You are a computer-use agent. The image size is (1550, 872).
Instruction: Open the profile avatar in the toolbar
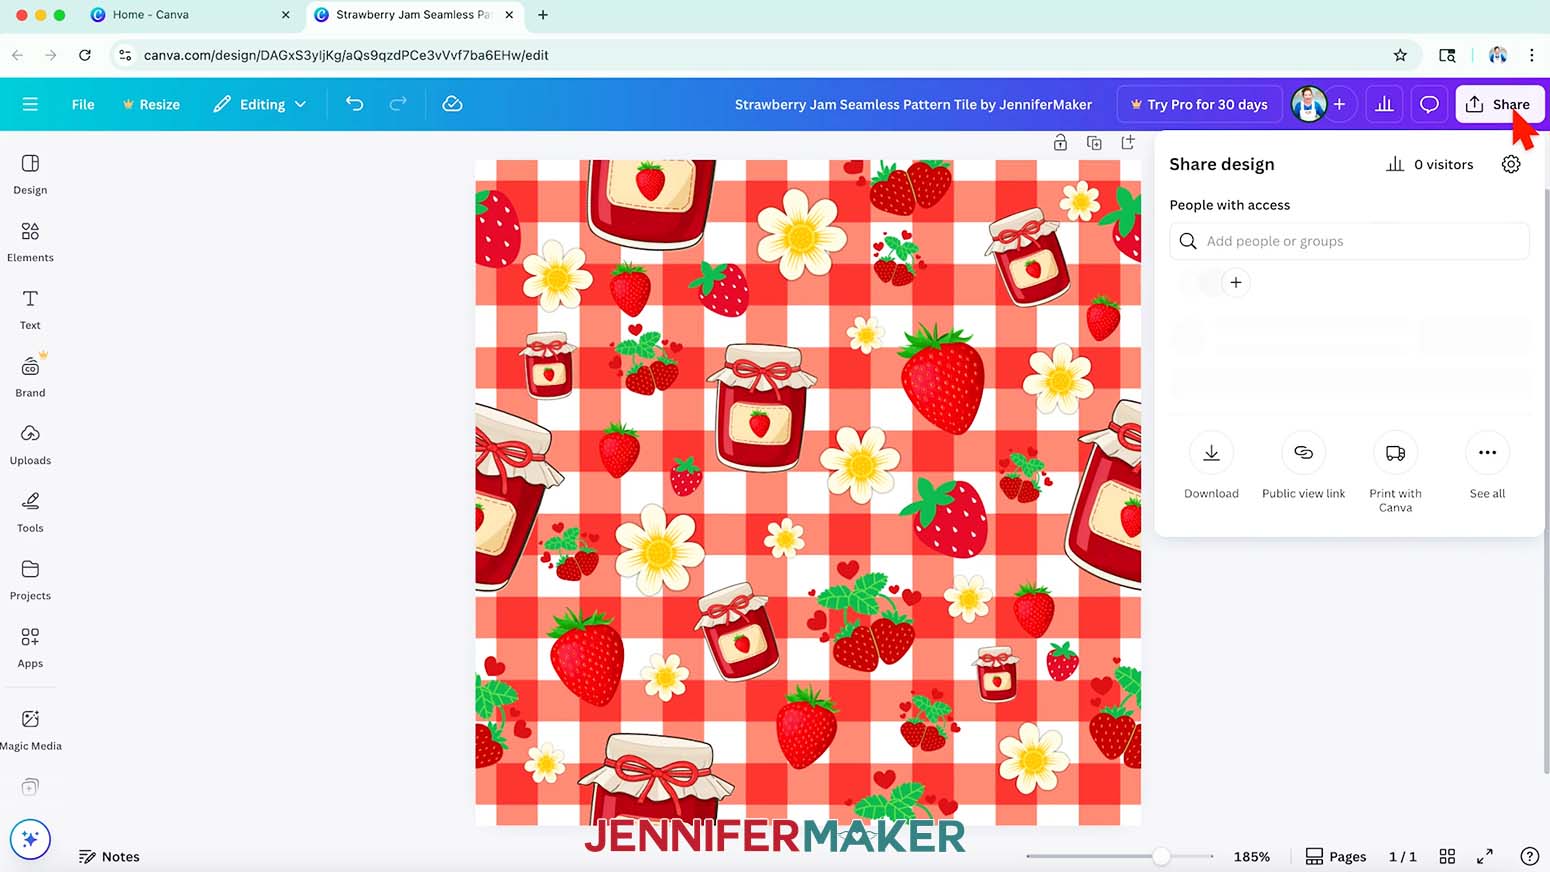click(1308, 104)
